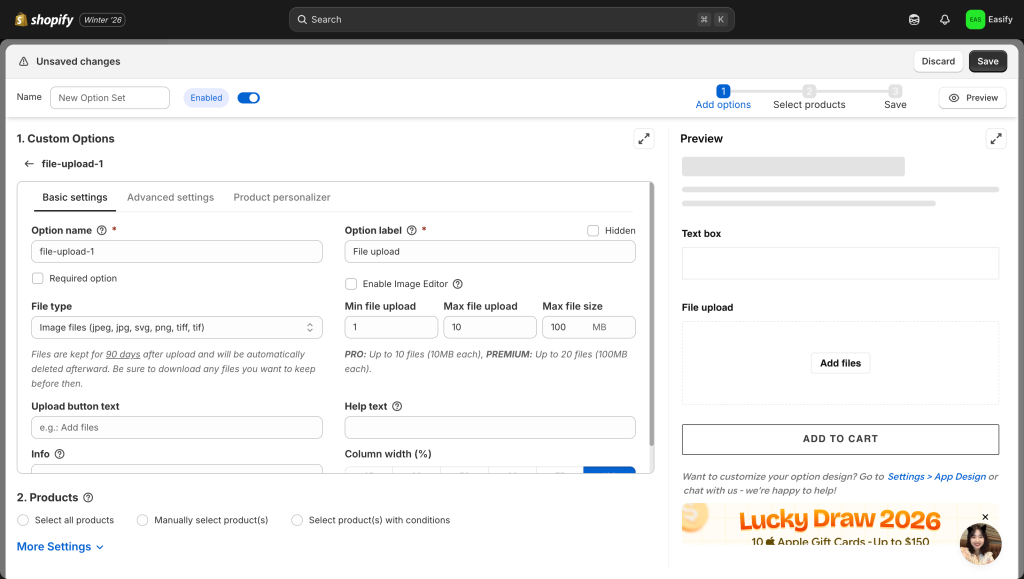Check the Required option checkbox

point(38,279)
